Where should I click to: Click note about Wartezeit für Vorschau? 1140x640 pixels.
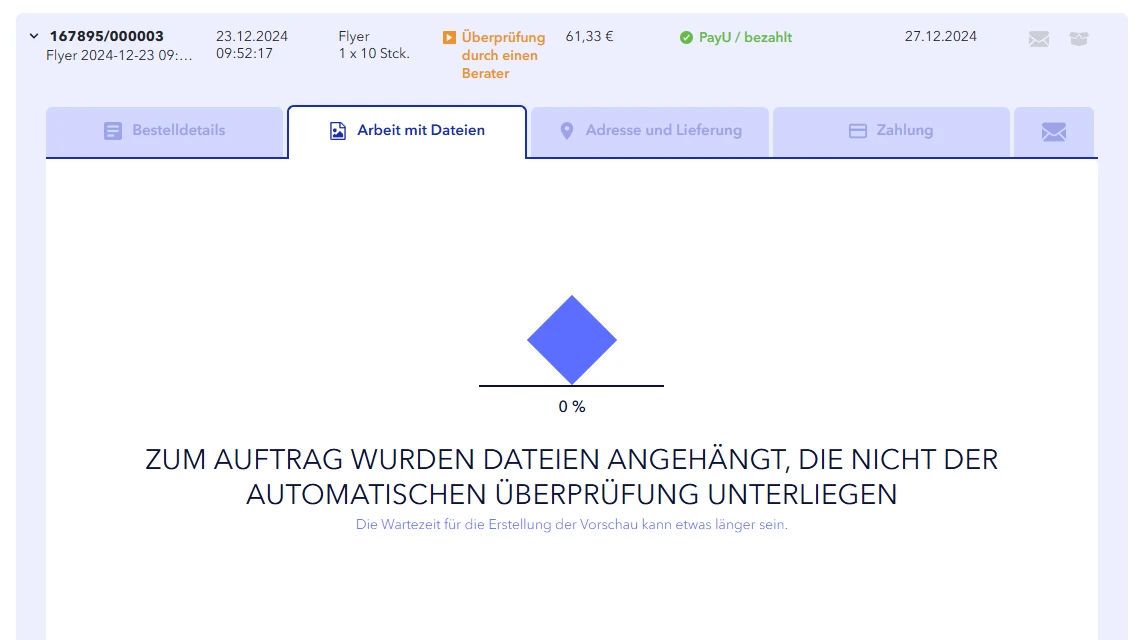[571, 524]
